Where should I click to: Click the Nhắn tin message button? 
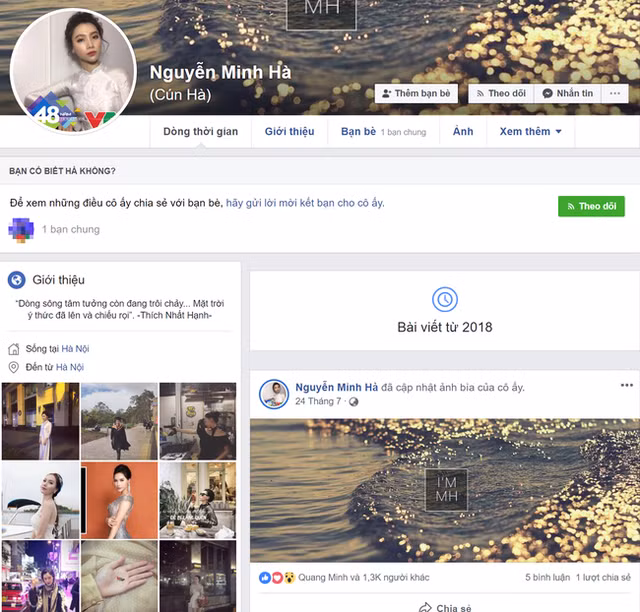(567, 93)
